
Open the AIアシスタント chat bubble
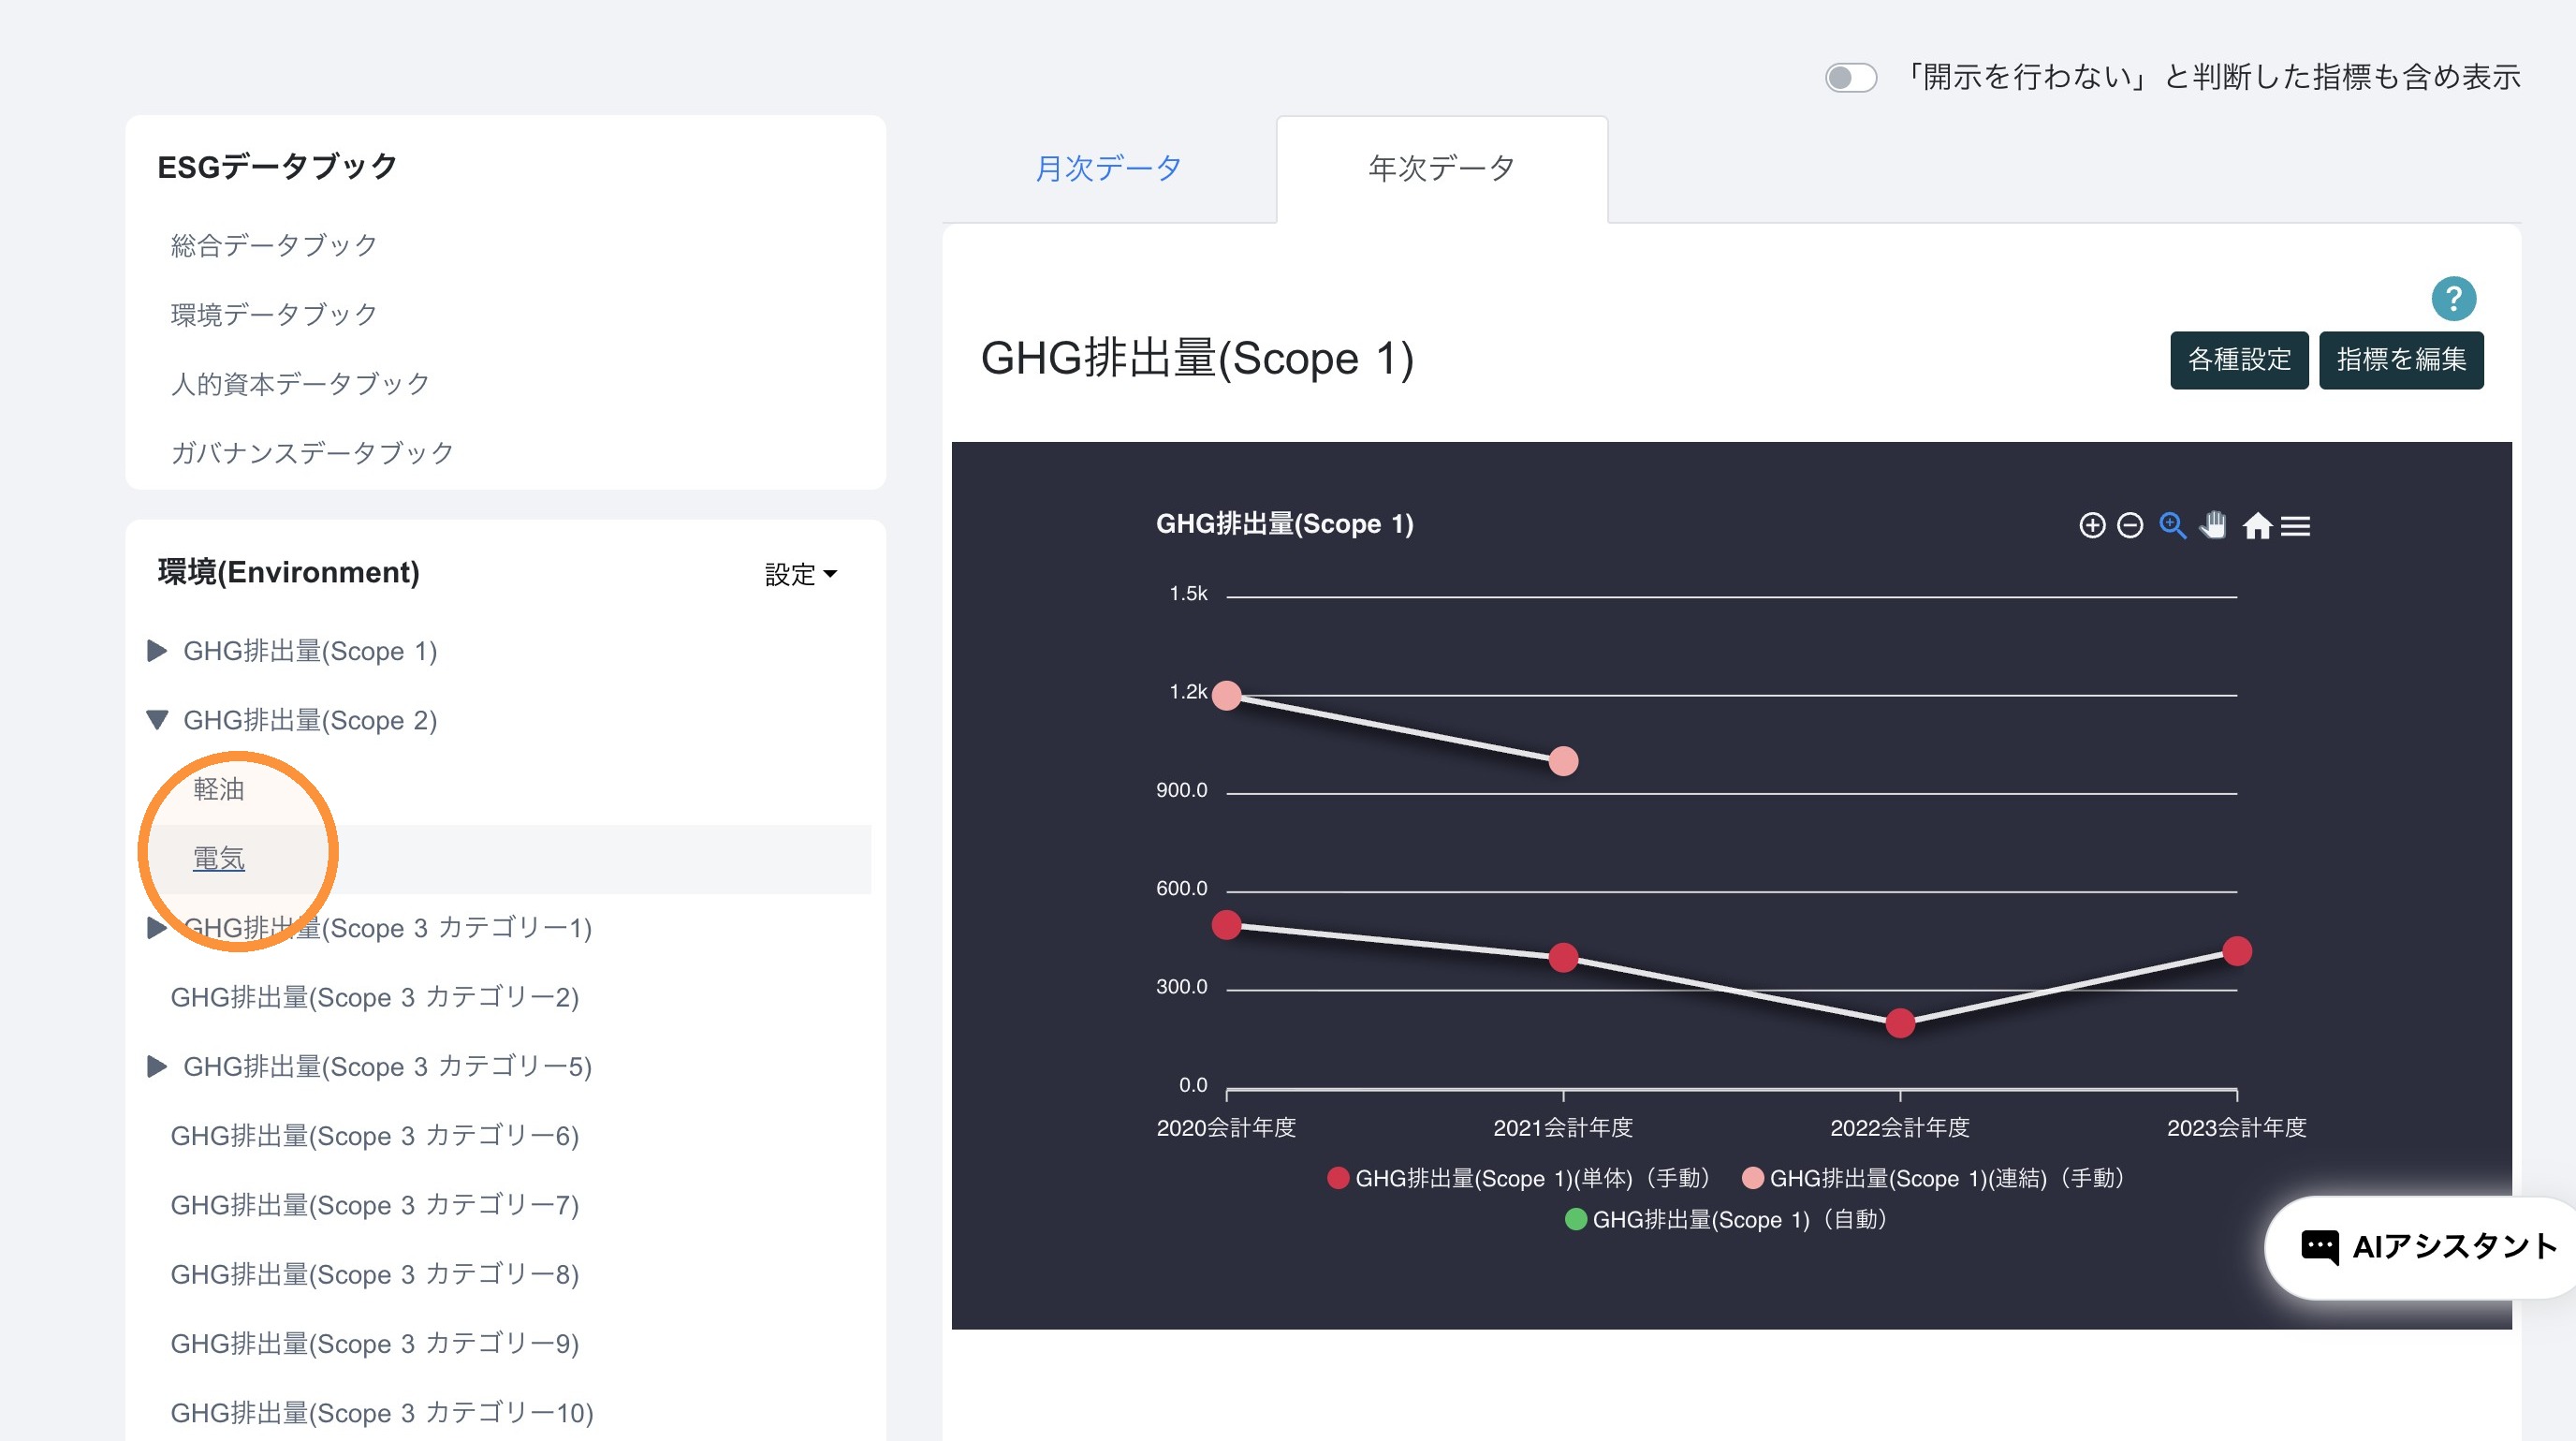coord(2424,1246)
